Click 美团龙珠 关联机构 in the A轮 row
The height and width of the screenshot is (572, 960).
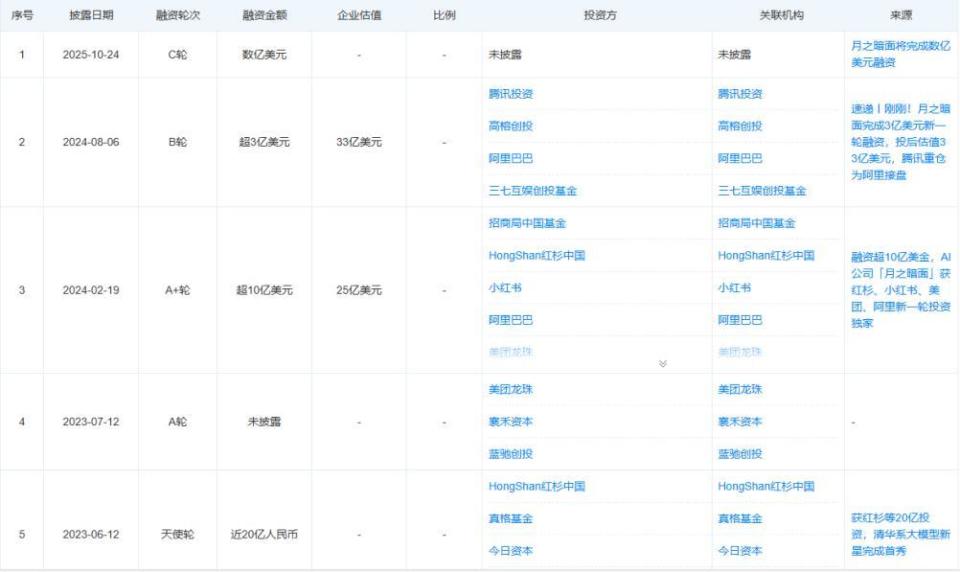(x=740, y=389)
